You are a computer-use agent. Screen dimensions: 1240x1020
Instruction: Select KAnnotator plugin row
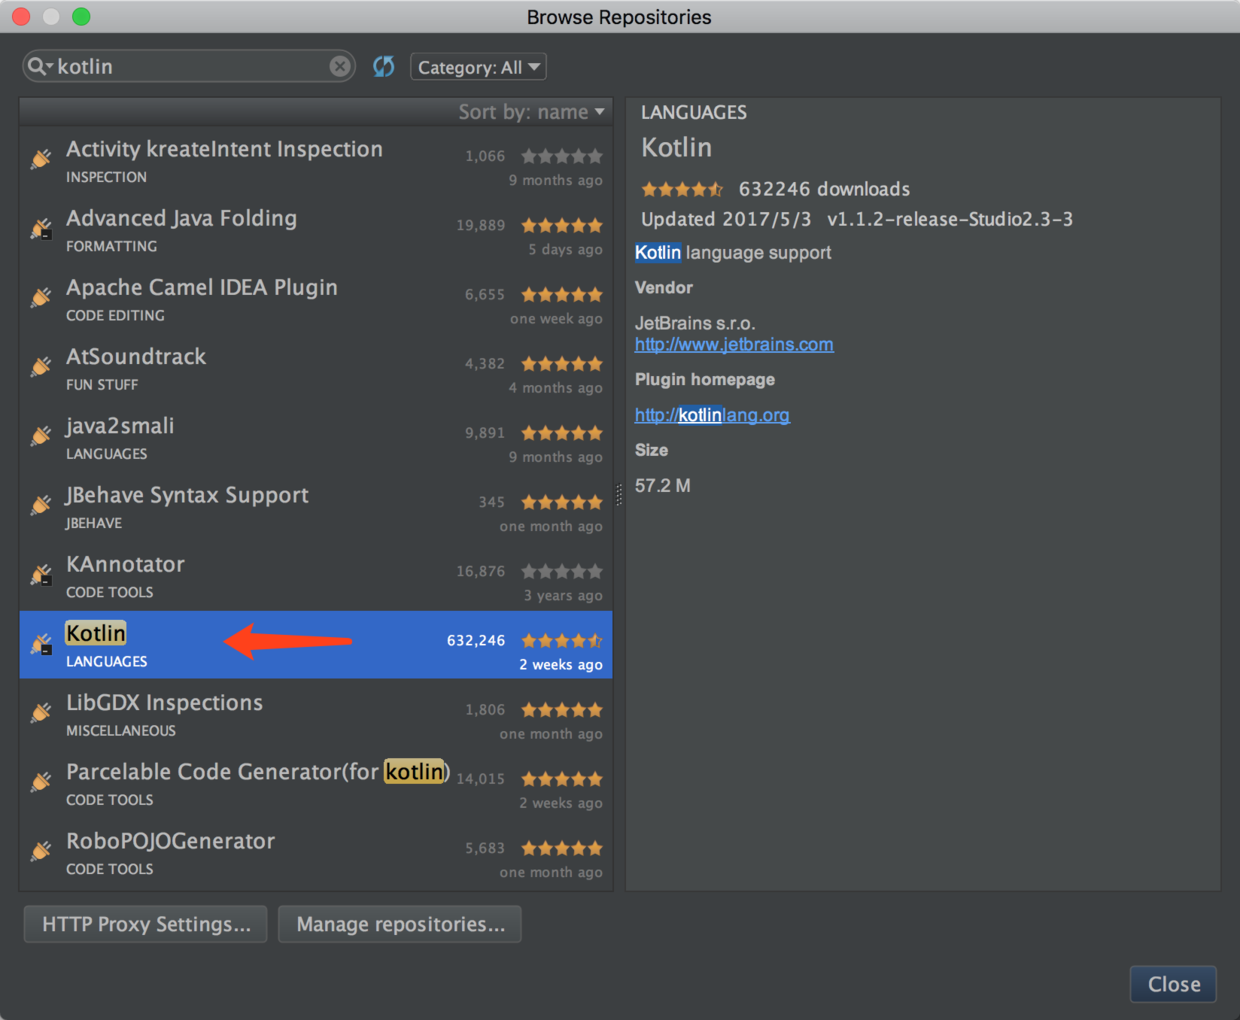click(316, 575)
